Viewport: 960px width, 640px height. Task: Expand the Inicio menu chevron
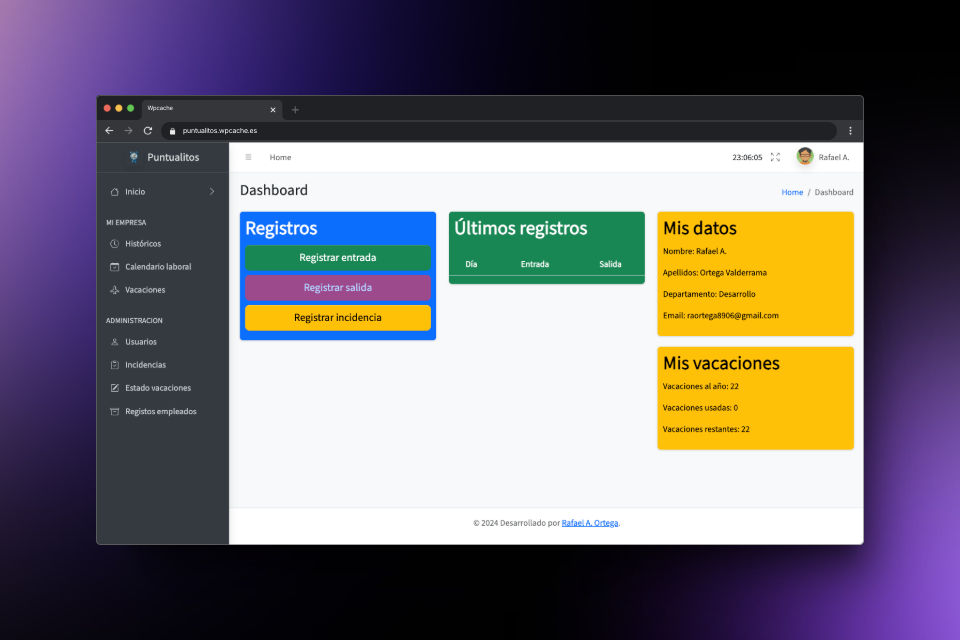point(212,192)
